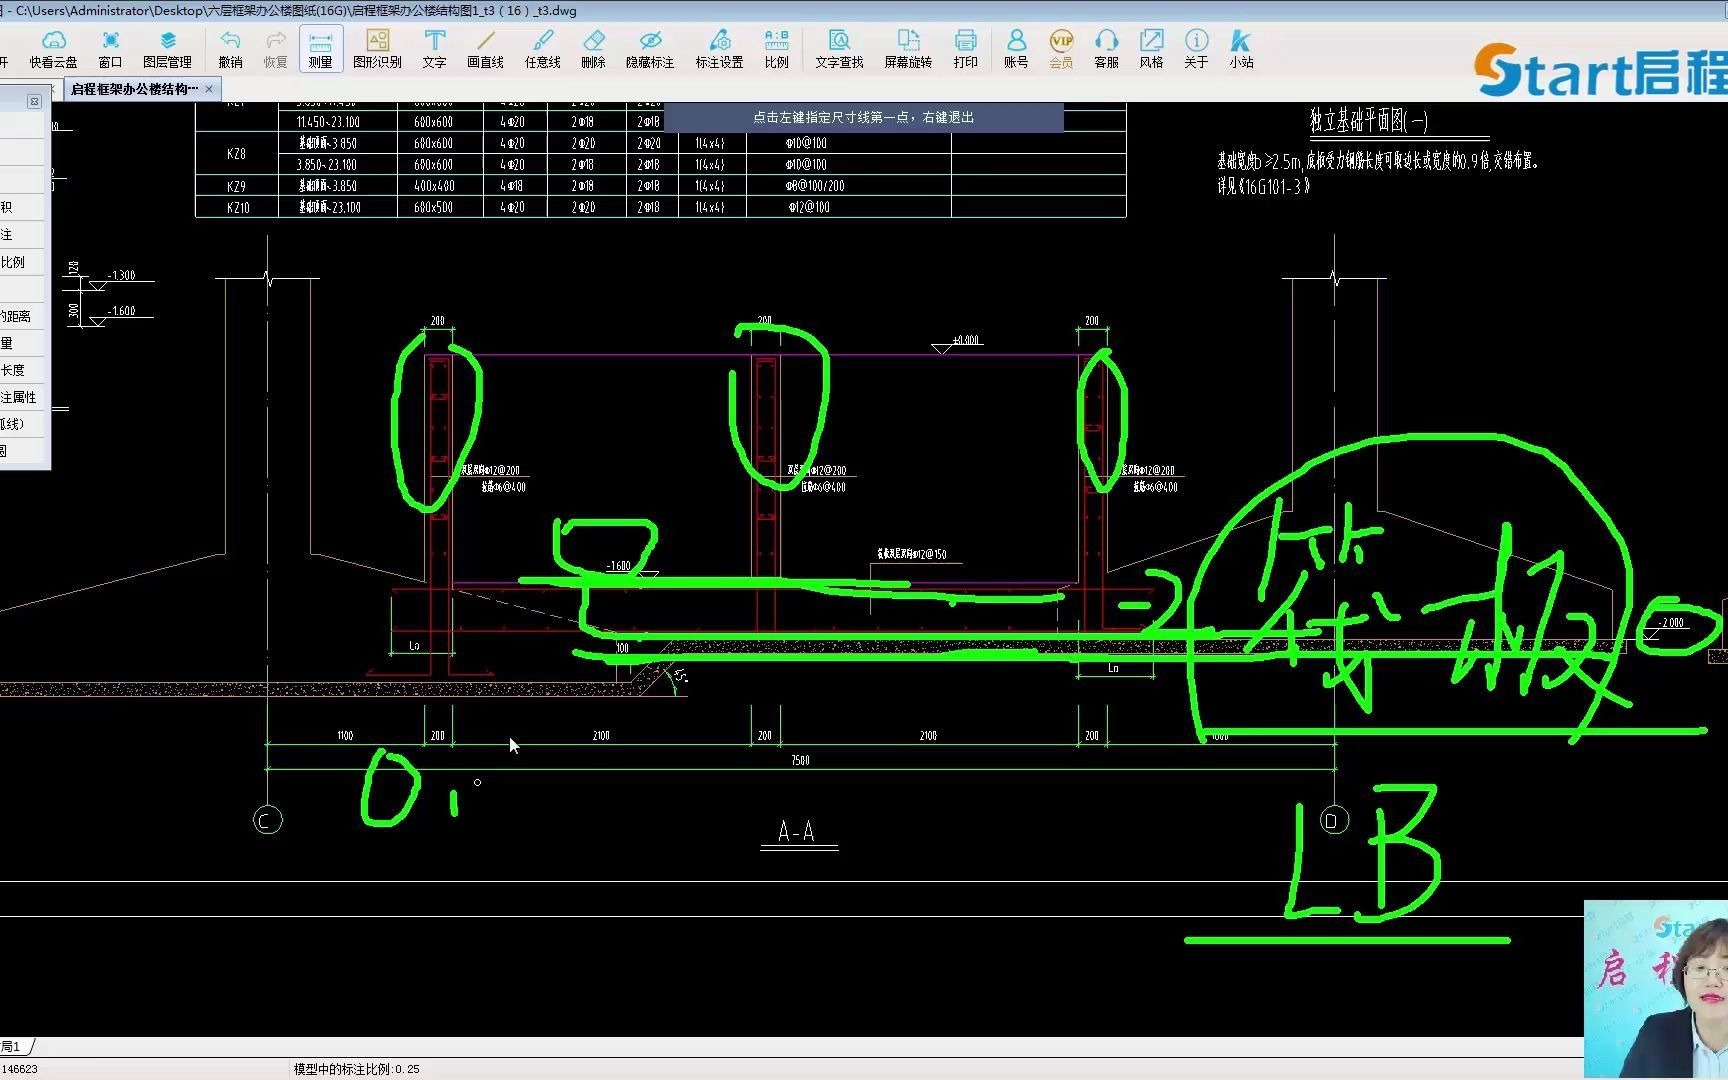Click the Φ12@100 stirrup cell in KZ10 row
This screenshot has width=1728, height=1080.
tap(809, 207)
